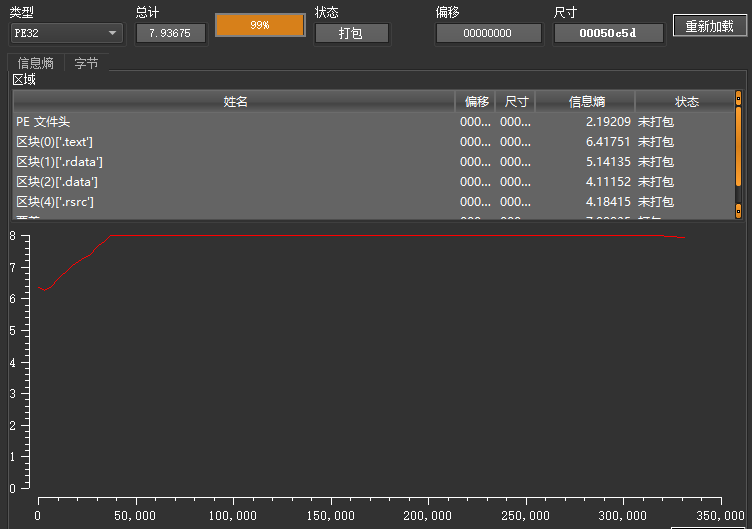Viewport: 752px width, 529px height.
Task: Click the offset cell in the PE 文件头 row
Action: 475,122
